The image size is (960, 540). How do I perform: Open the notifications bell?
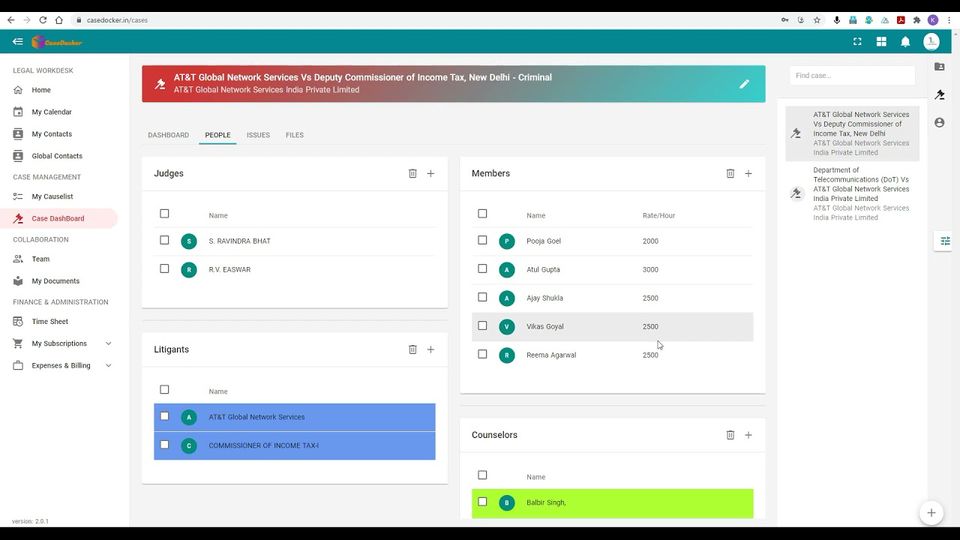coord(905,42)
